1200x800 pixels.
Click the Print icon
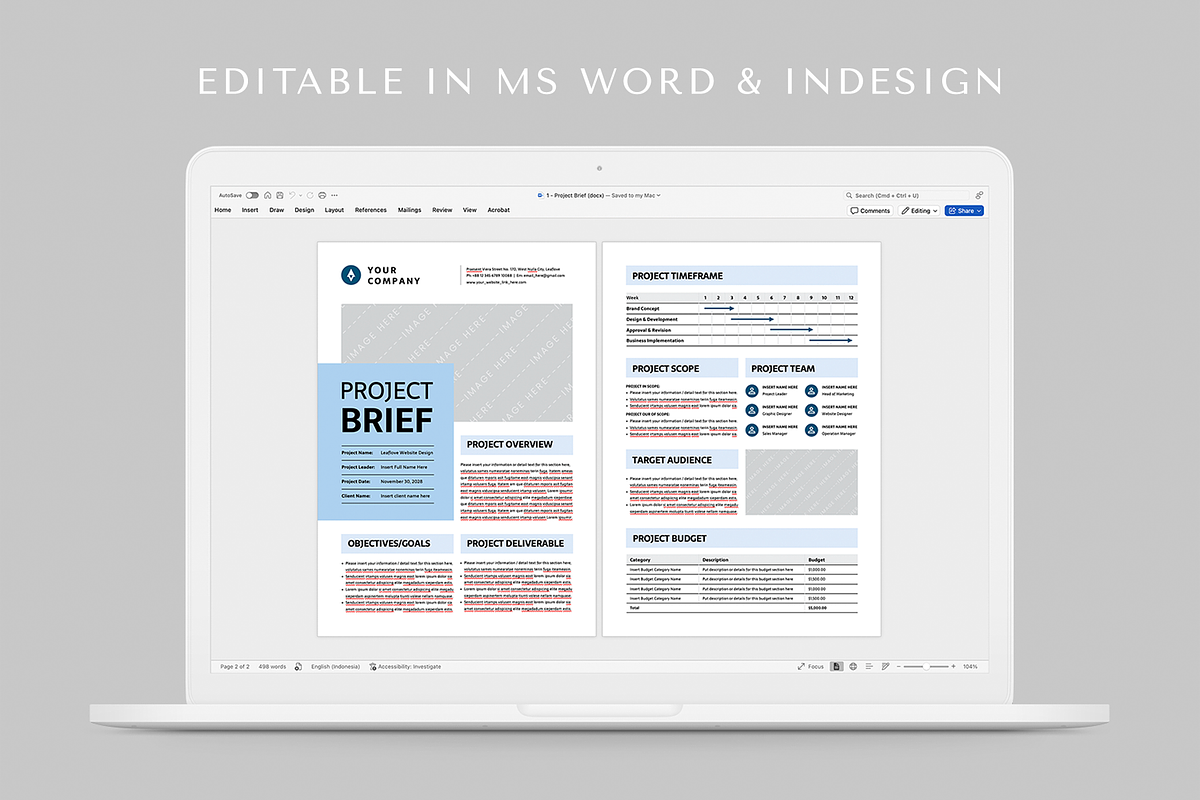pos(322,195)
